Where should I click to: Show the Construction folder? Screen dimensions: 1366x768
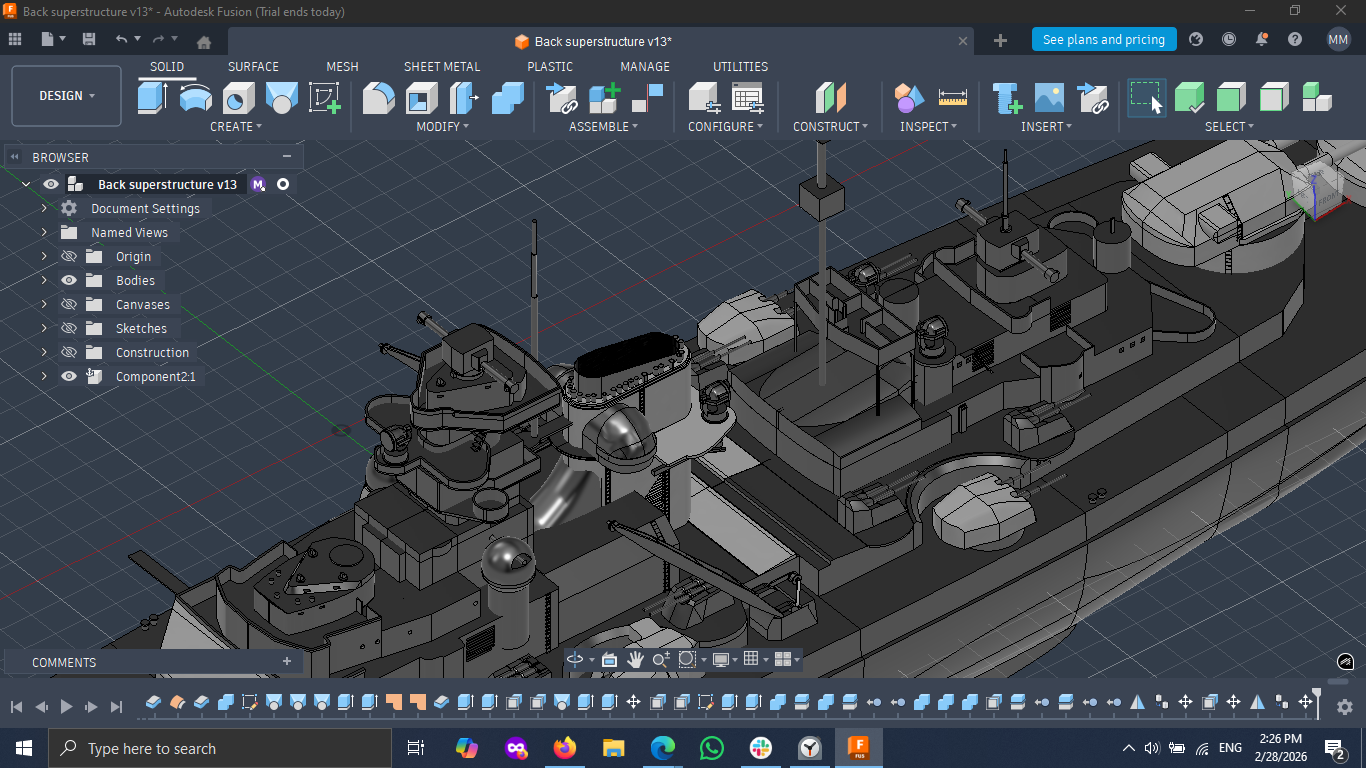click(69, 353)
